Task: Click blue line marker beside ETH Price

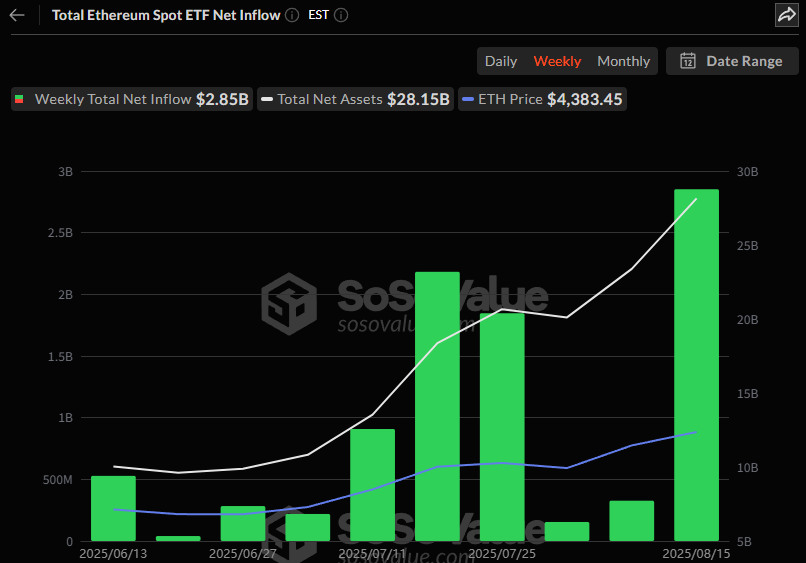Action: point(468,100)
